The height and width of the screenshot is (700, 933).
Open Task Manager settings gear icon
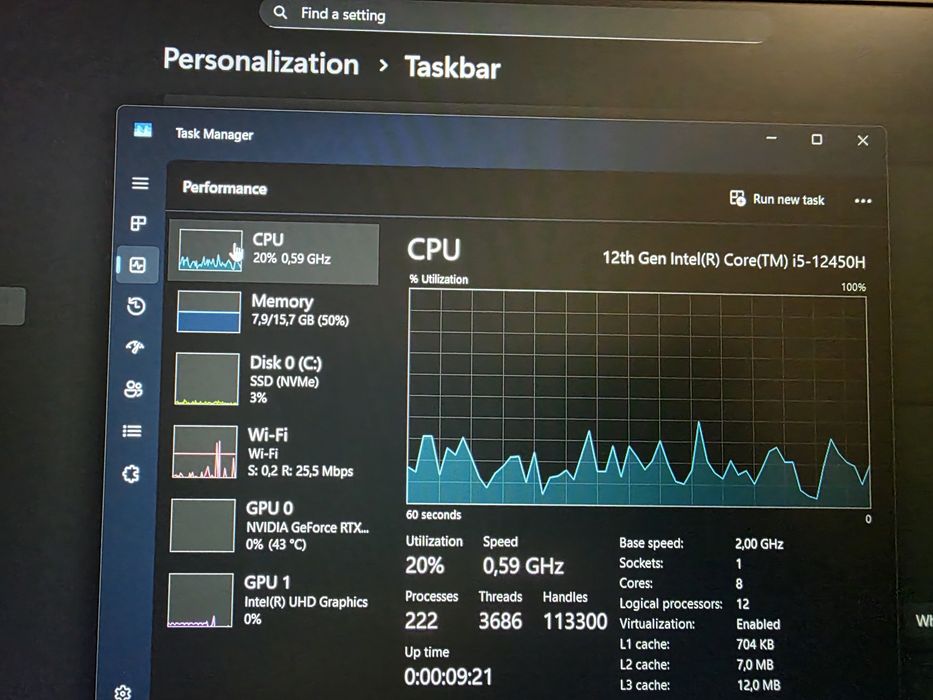tap(123, 692)
